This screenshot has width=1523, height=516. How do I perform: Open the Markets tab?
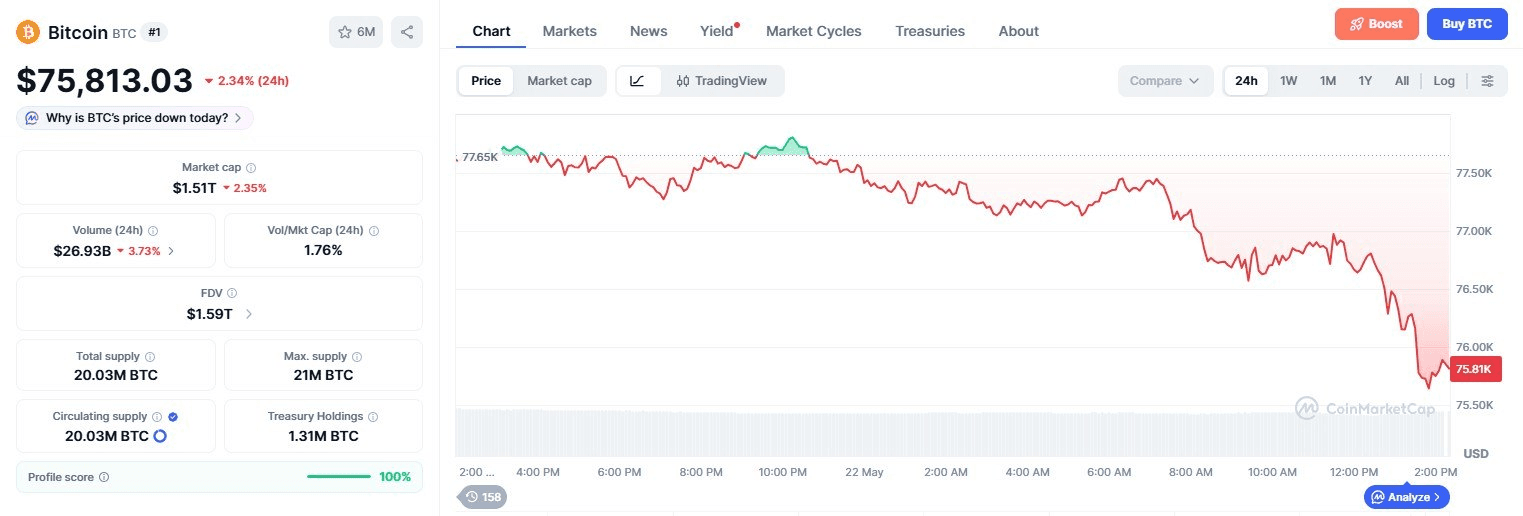(570, 31)
